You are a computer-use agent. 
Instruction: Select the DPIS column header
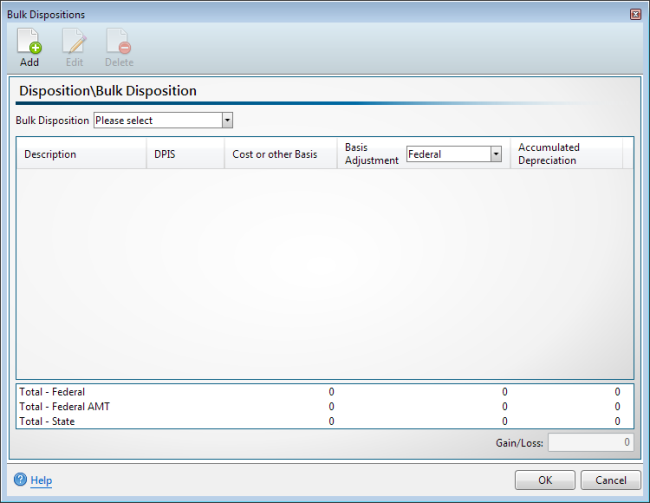(x=165, y=154)
